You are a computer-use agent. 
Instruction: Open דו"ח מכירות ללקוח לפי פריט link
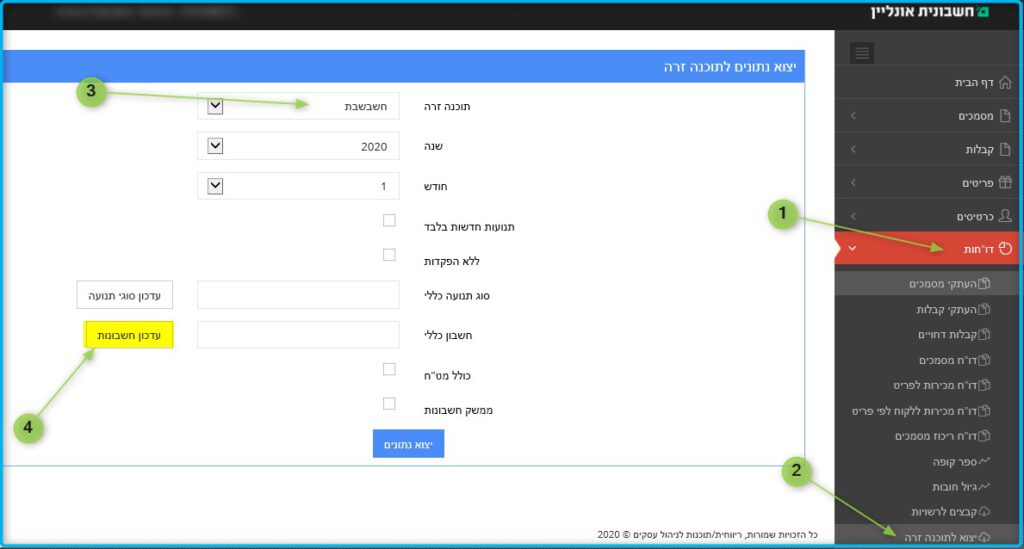pos(914,411)
